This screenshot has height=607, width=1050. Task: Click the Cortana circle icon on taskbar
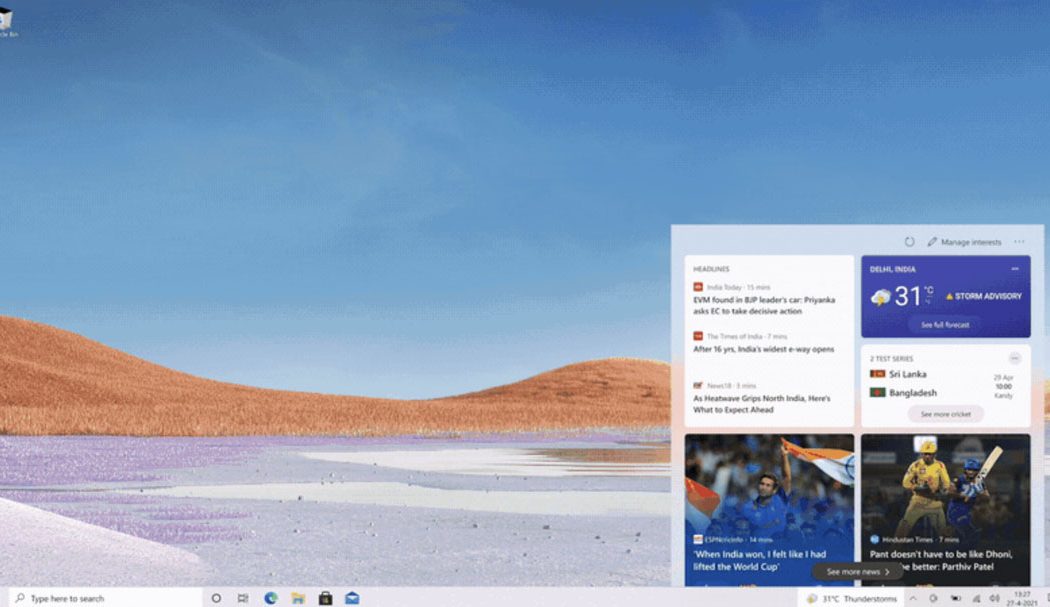[216, 598]
